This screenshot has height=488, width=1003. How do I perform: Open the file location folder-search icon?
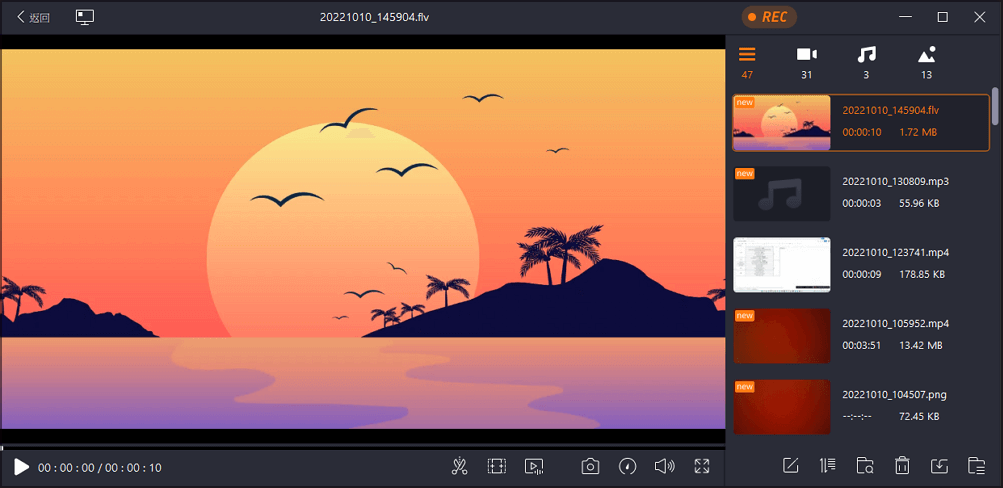click(x=865, y=466)
